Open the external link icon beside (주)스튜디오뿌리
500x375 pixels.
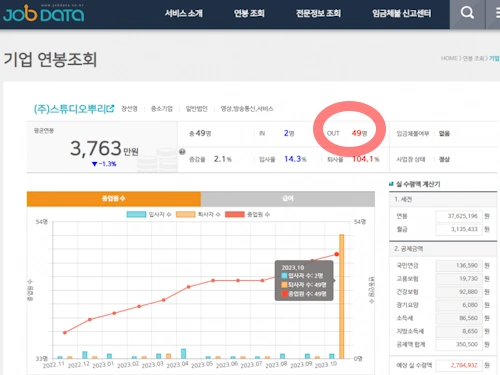coord(111,108)
